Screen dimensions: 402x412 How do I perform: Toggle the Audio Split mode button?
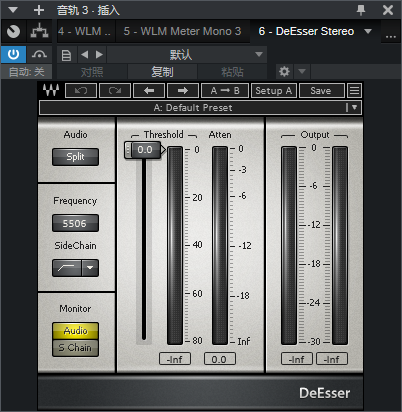(75, 157)
